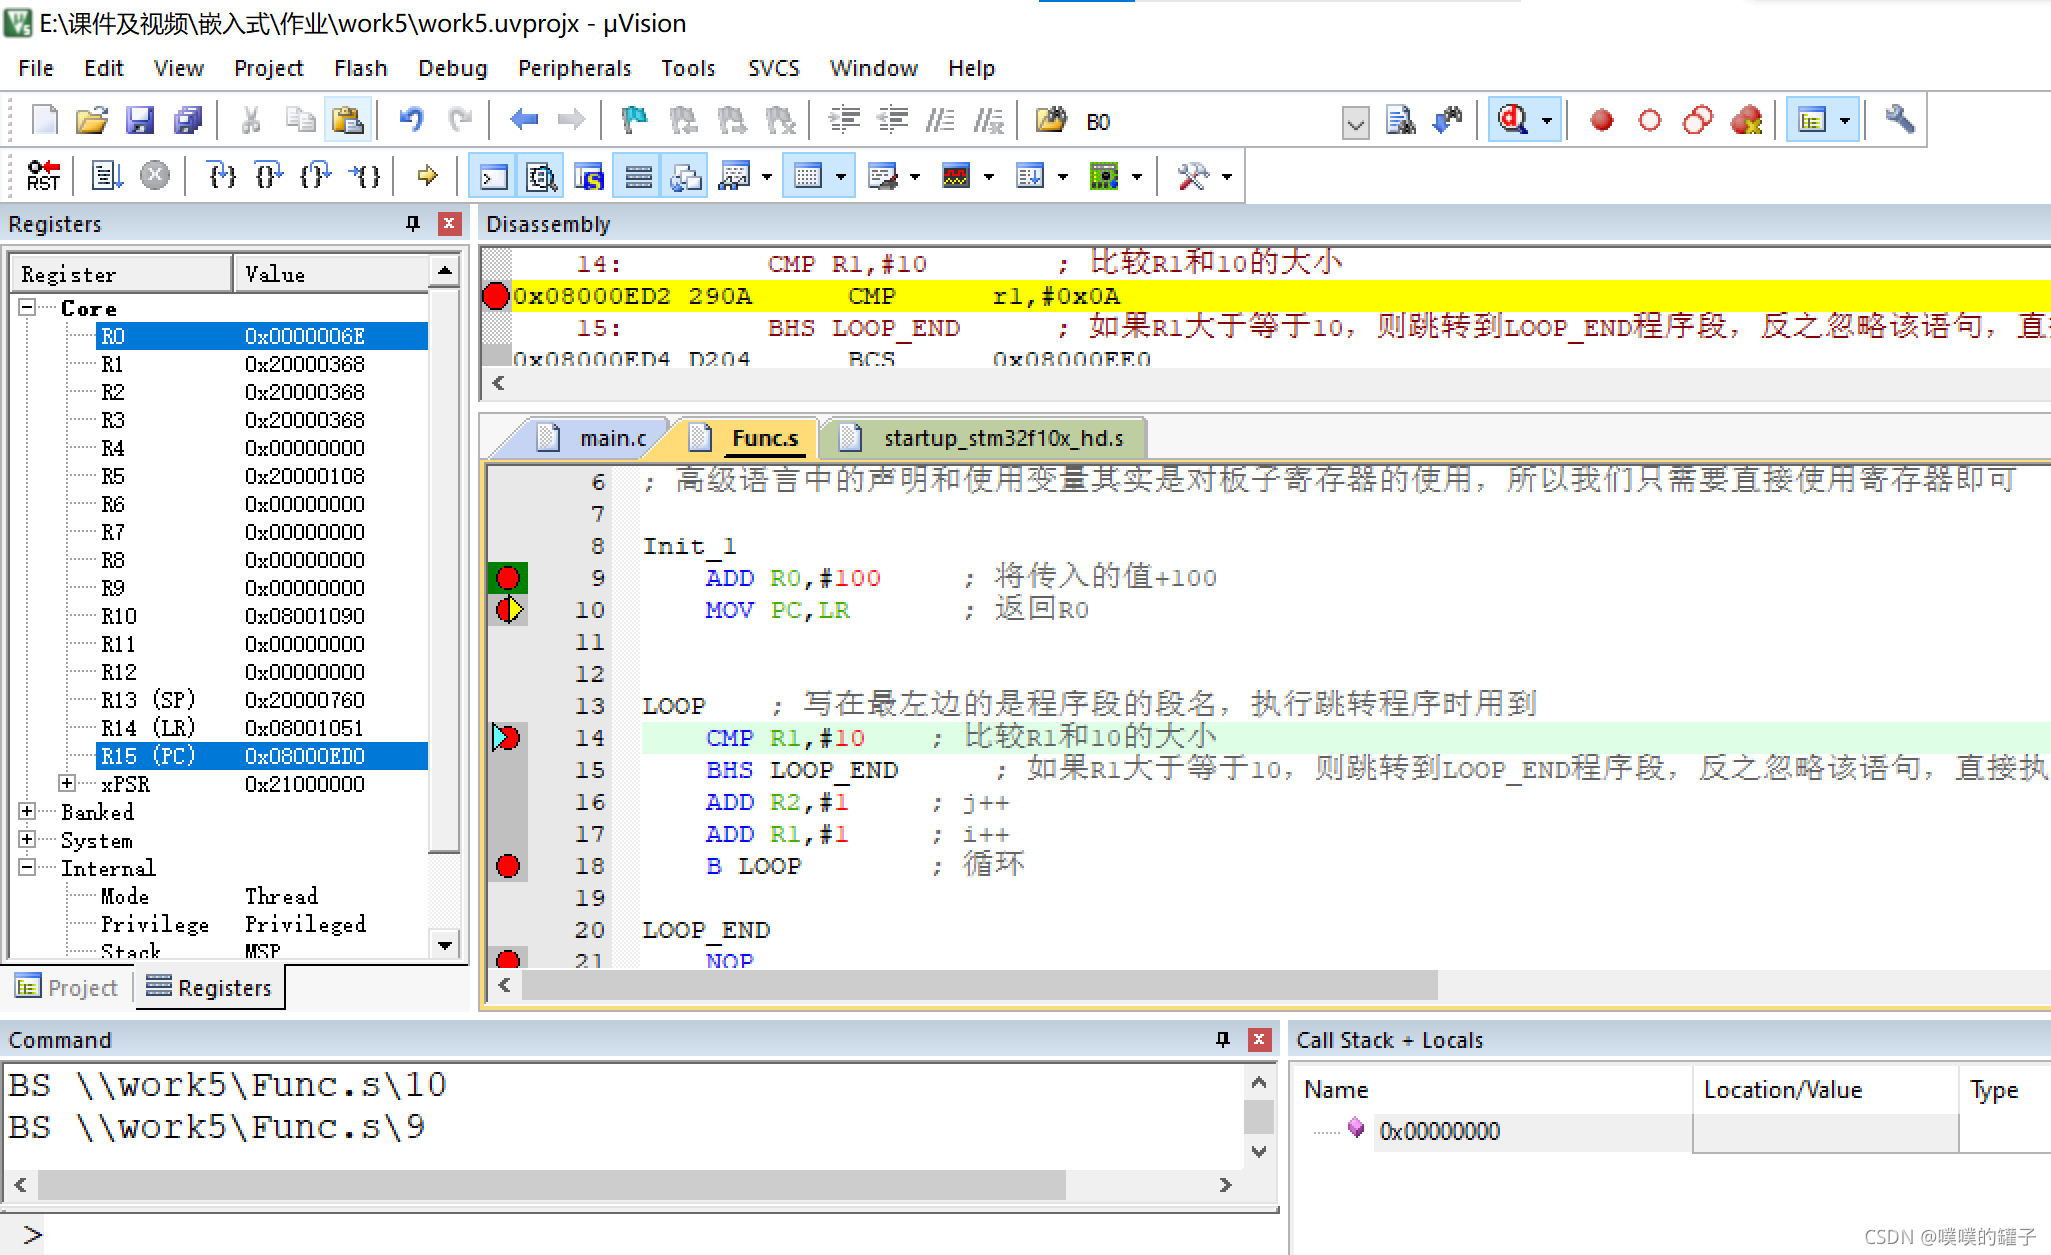Viewport: 2051px width, 1255px height.
Task: Close the Registers panel
Action: [449, 224]
